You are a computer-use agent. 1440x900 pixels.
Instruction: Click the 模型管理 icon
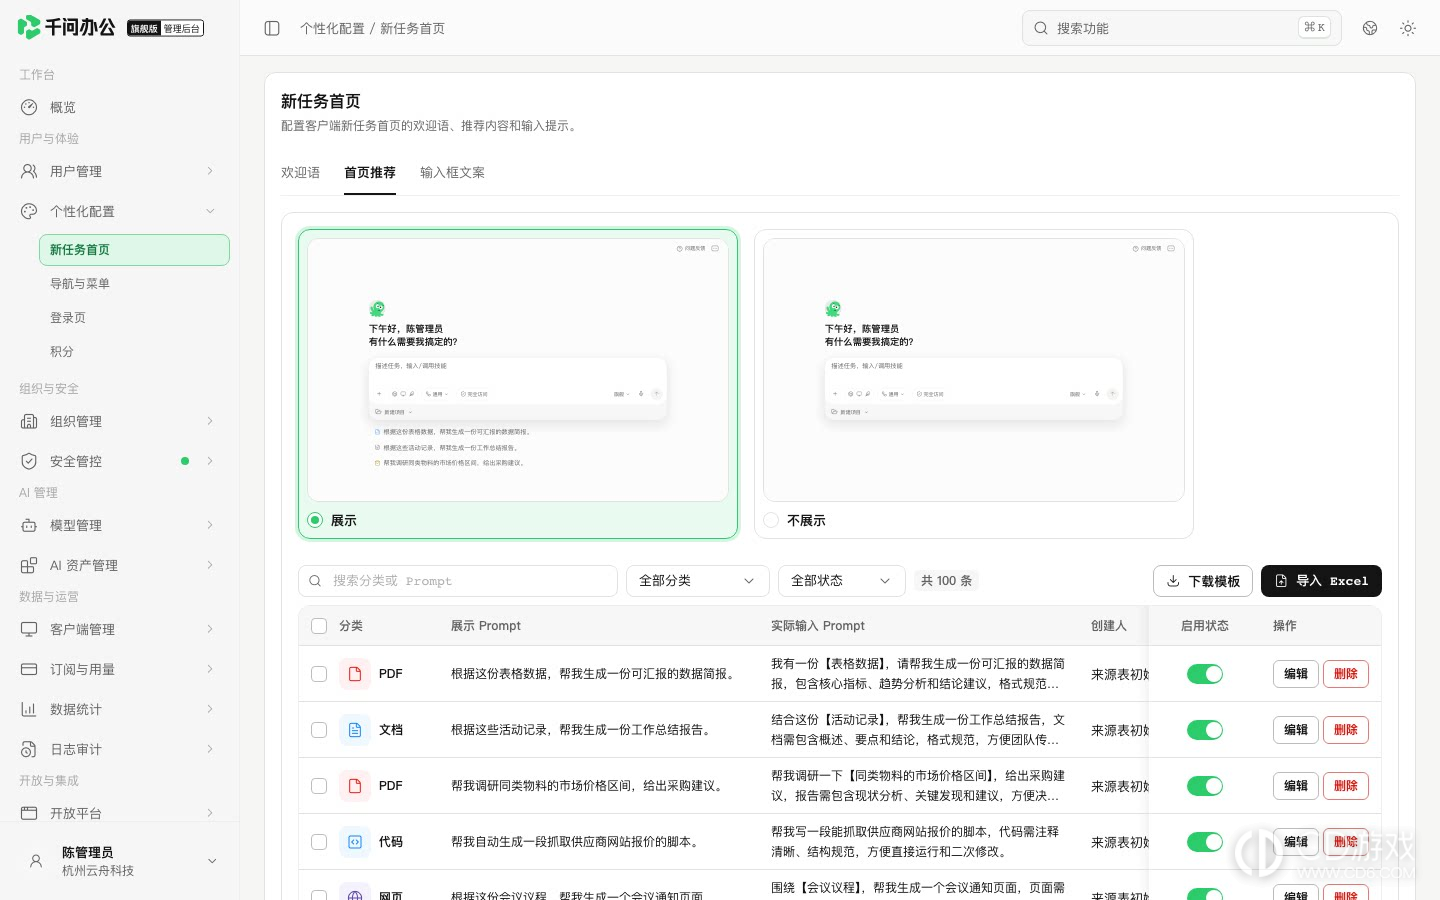point(29,525)
